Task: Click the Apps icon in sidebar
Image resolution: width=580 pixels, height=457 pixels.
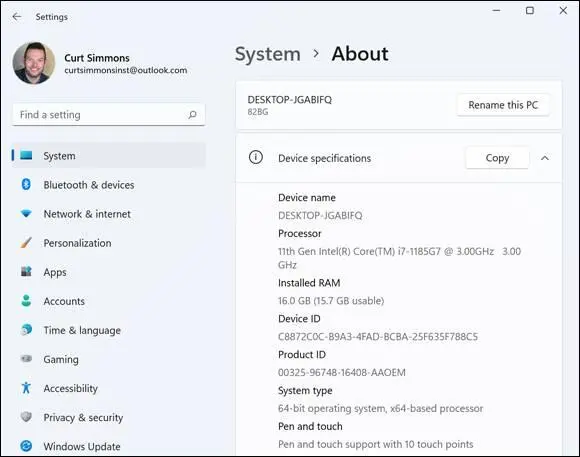Action: point(26,272)
